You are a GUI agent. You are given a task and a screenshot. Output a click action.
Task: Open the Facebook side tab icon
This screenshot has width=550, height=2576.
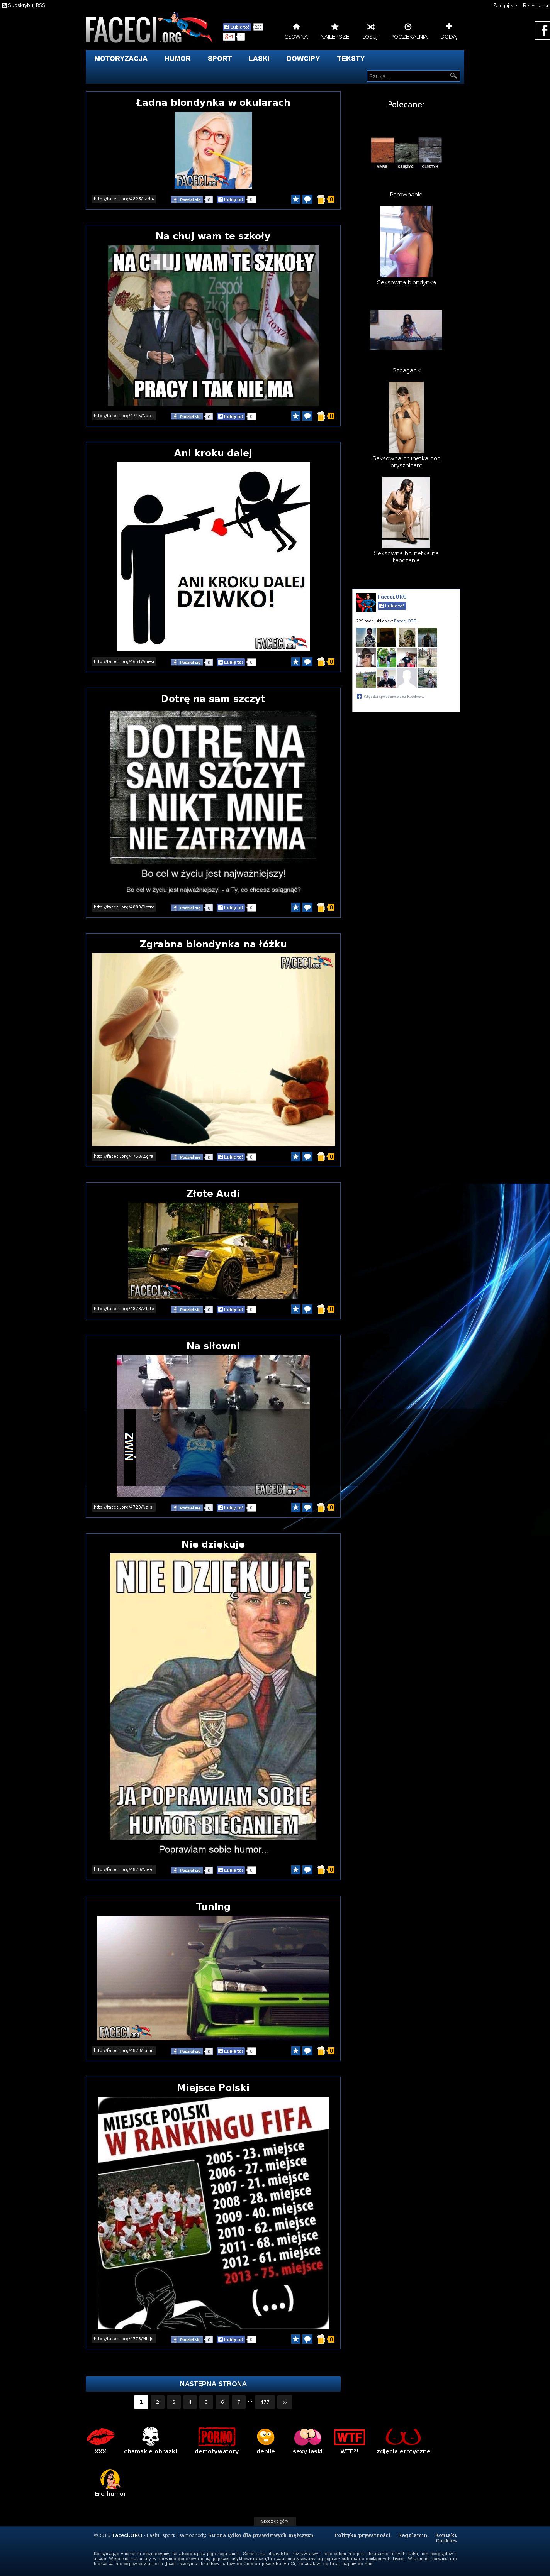[x=543, y=31]
